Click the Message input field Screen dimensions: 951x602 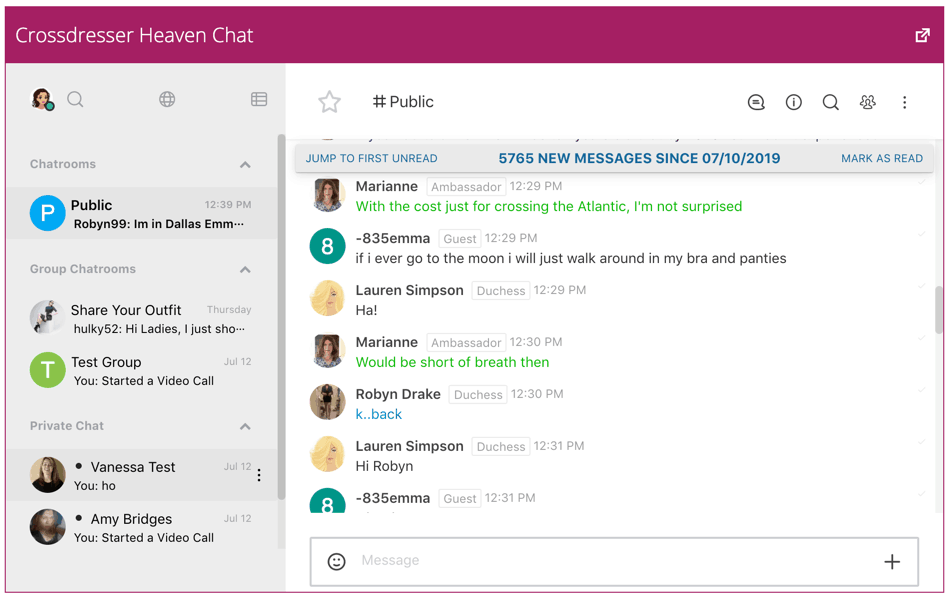point(614,561)
